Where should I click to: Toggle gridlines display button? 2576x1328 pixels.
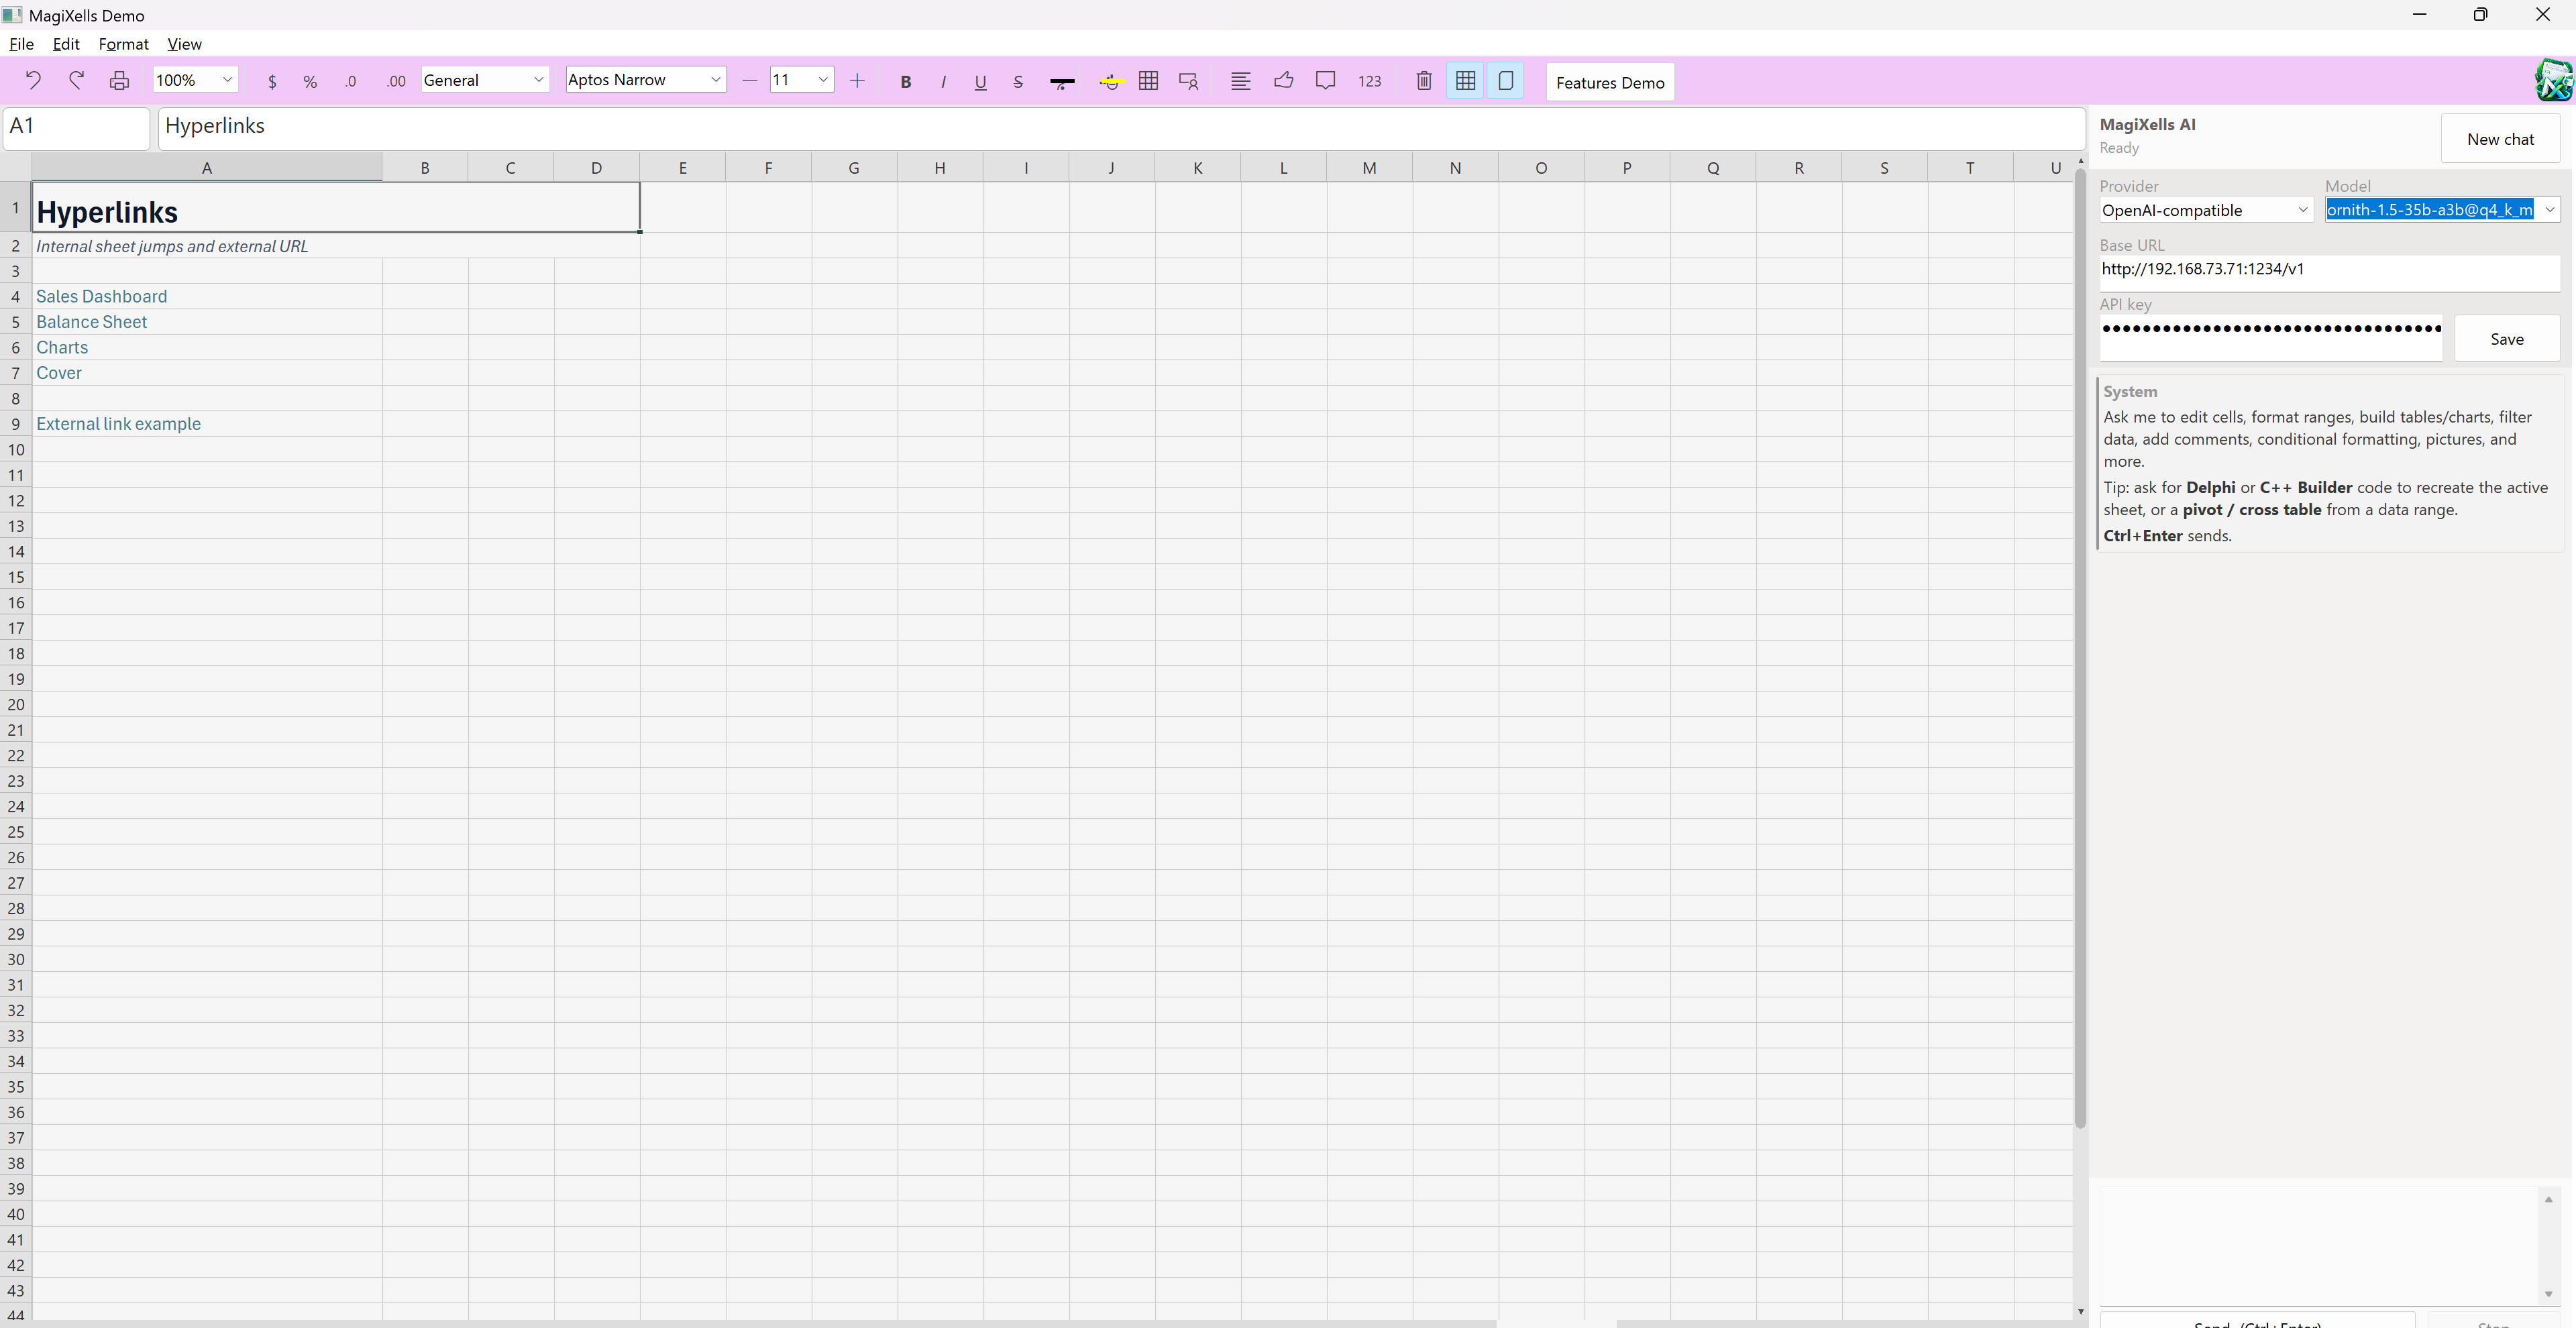click(x=1465, y=81)
